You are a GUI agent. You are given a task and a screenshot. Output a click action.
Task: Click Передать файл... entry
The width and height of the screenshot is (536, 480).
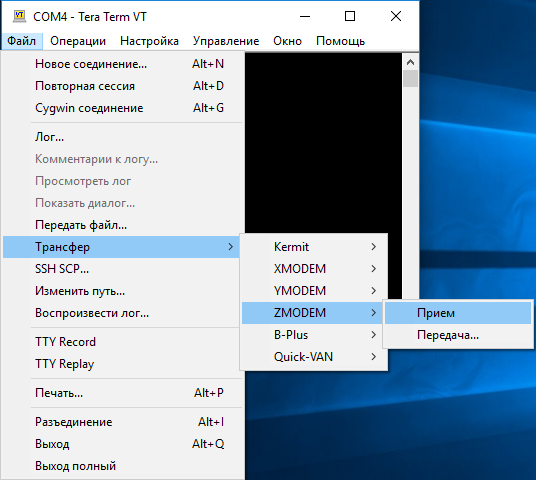123,225
